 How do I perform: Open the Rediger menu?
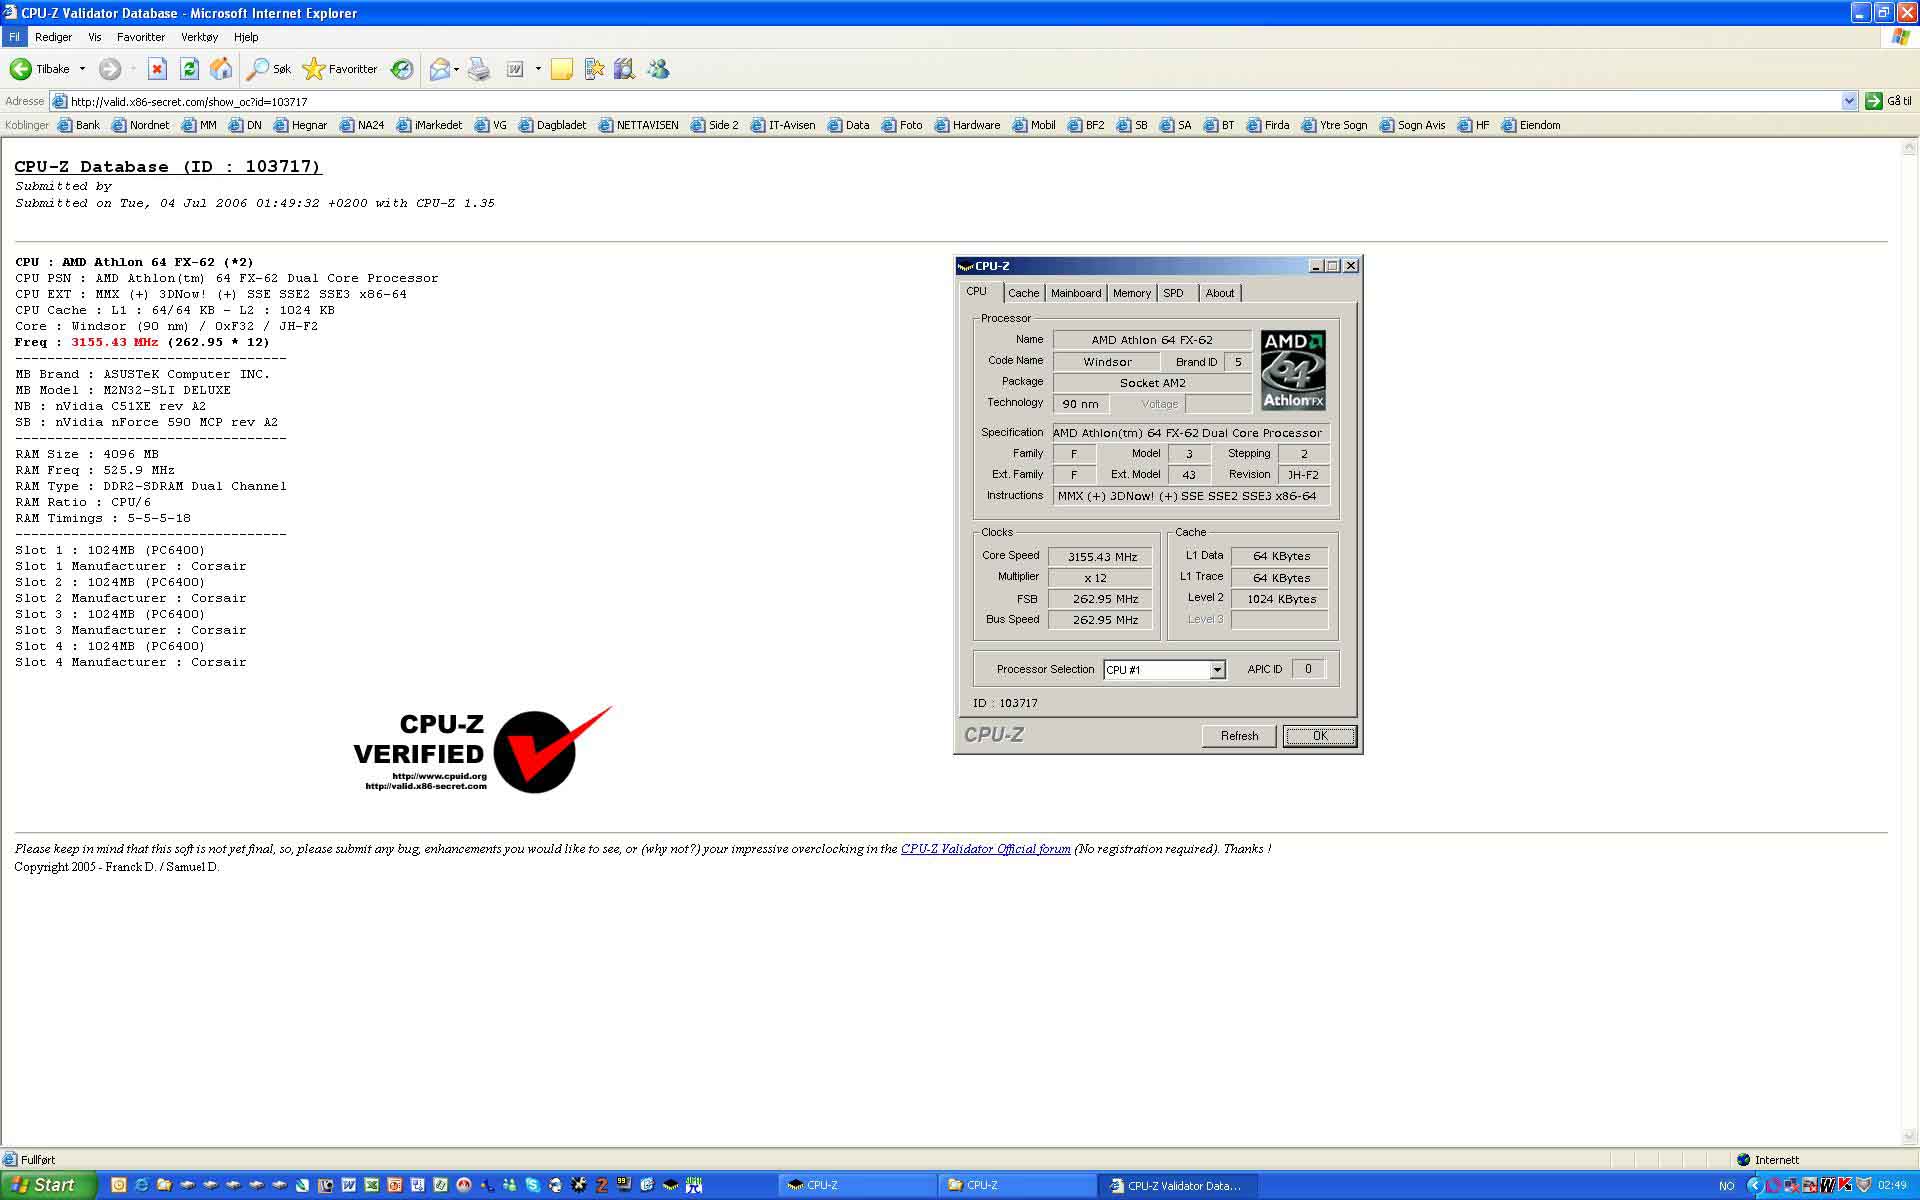click(x=53, y=37)
